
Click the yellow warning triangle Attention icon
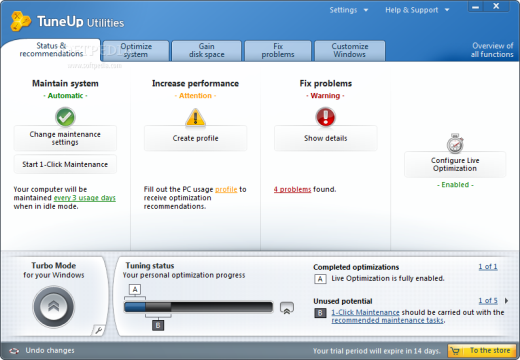click(x=196, y=117)
